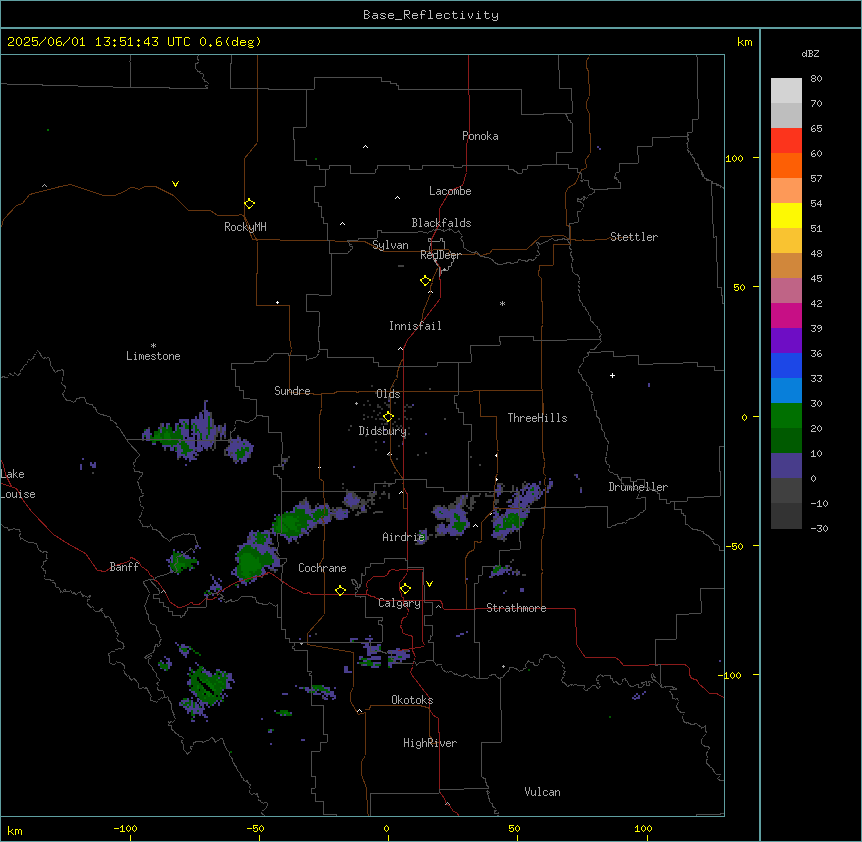Select the green 20-30 dBZ legend swatch
The image size is (862, 842).
[x=786, y=416]
